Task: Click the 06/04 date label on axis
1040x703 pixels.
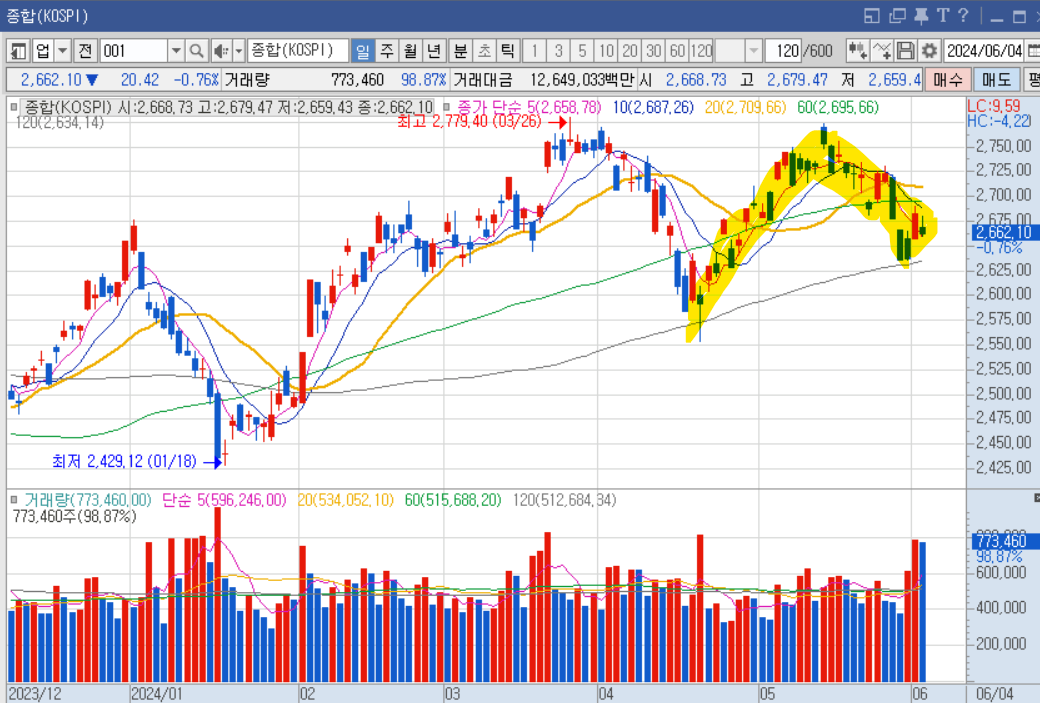Action: pos(994,694)
